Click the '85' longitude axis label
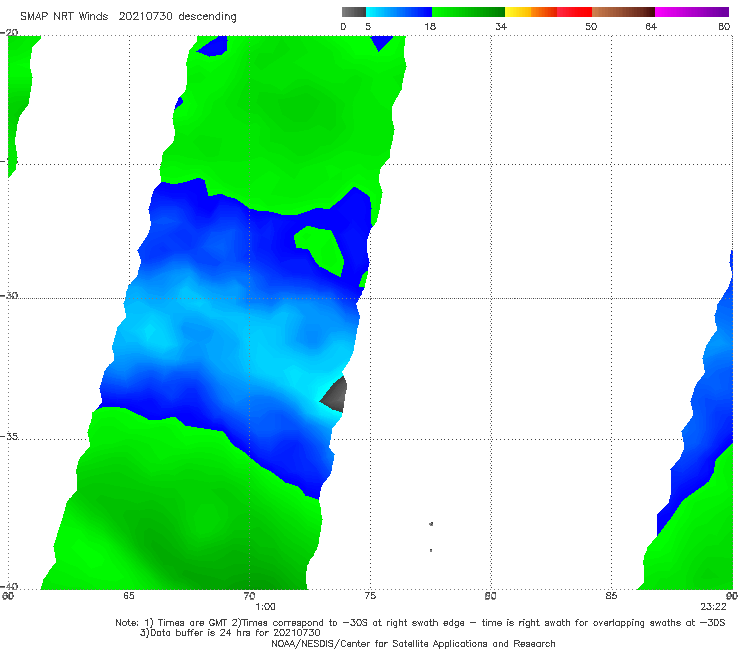 (x=611, y=596)
